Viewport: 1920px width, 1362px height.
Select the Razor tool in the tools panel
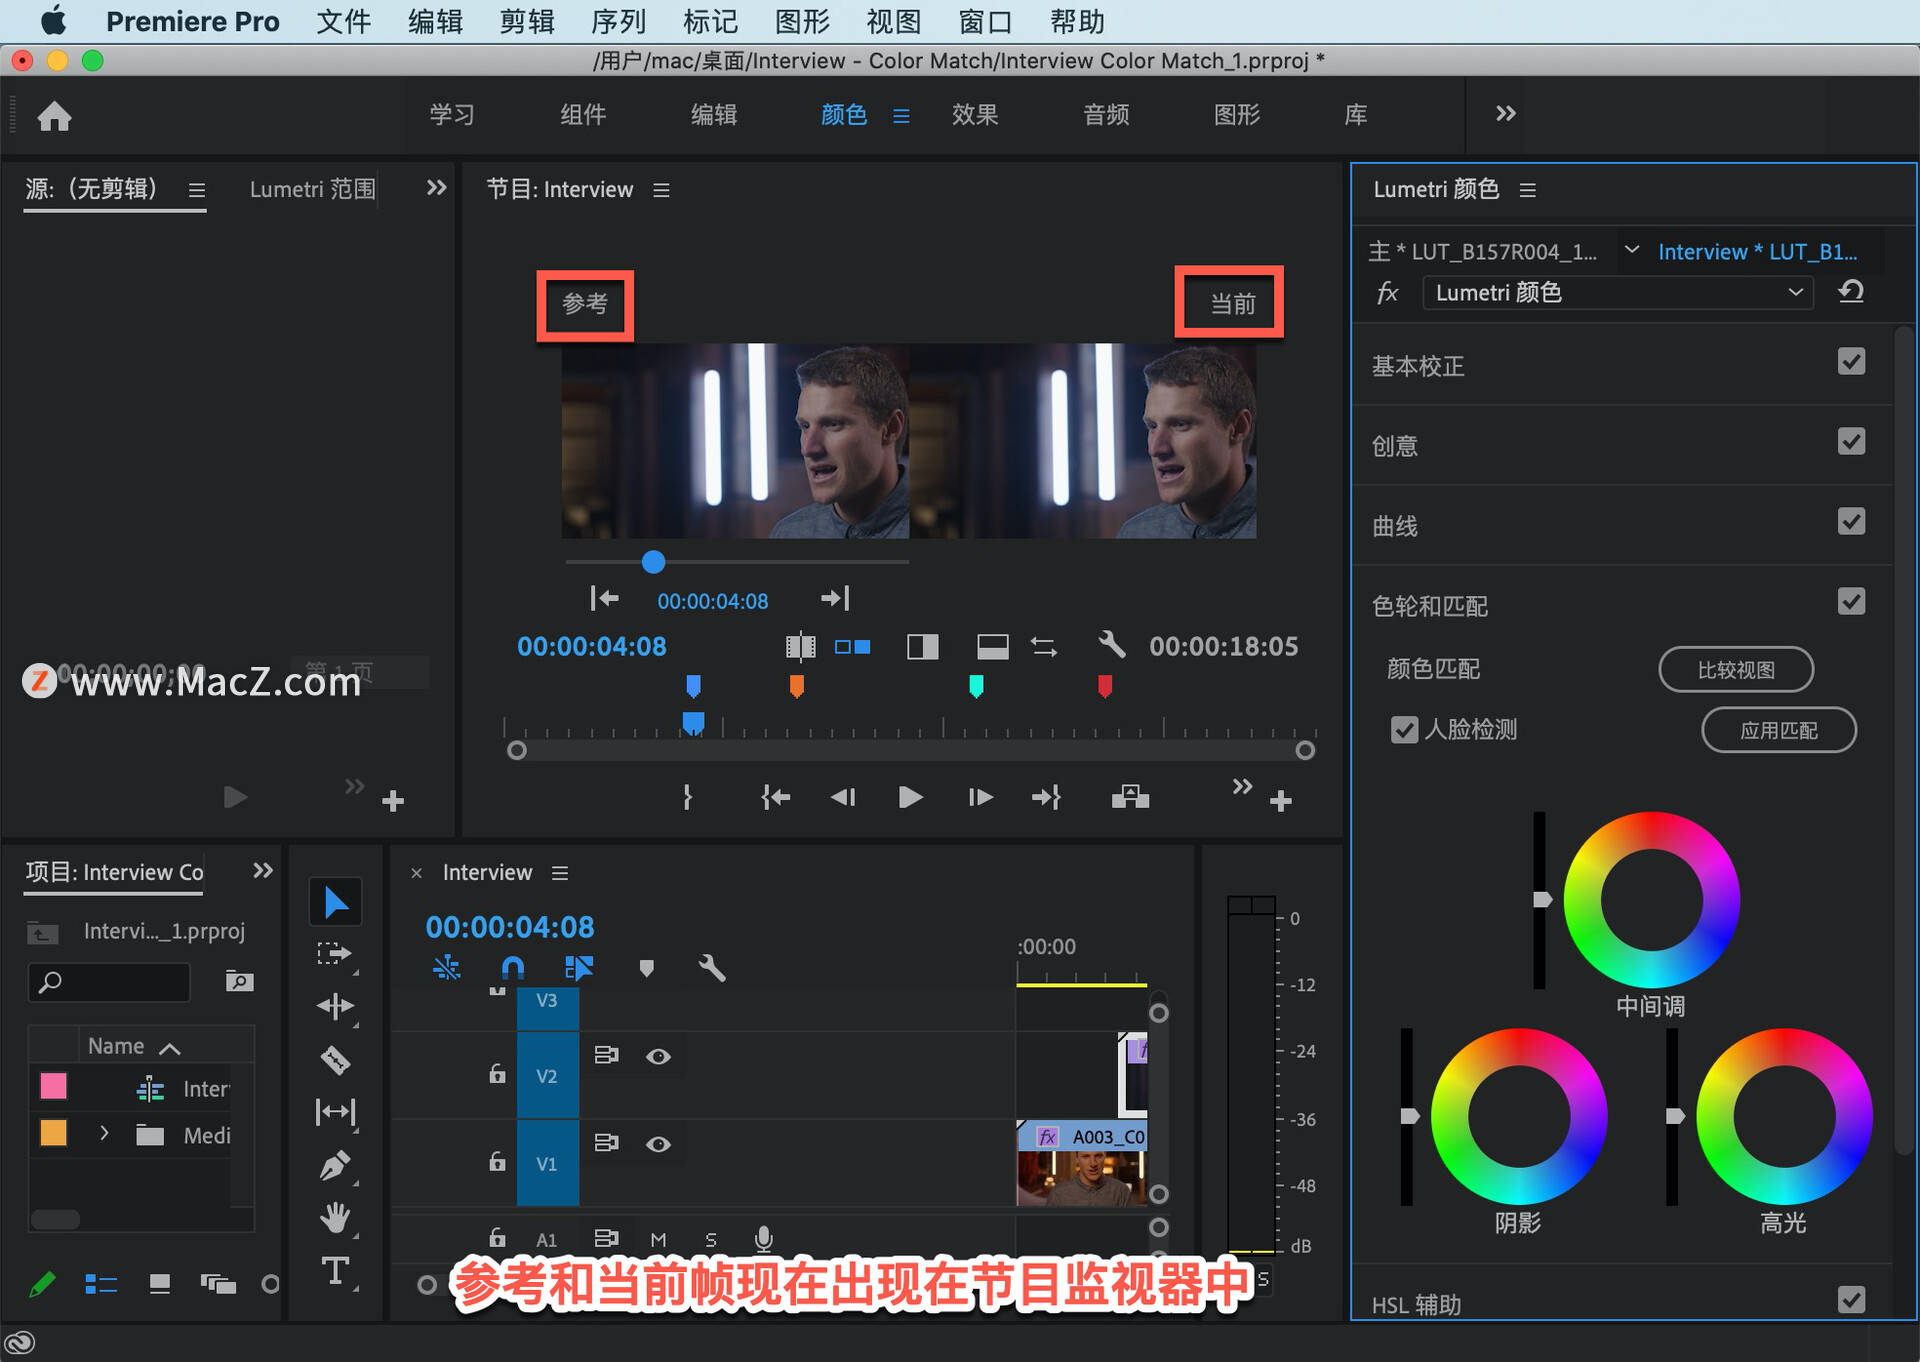[x=335, y=1059]
